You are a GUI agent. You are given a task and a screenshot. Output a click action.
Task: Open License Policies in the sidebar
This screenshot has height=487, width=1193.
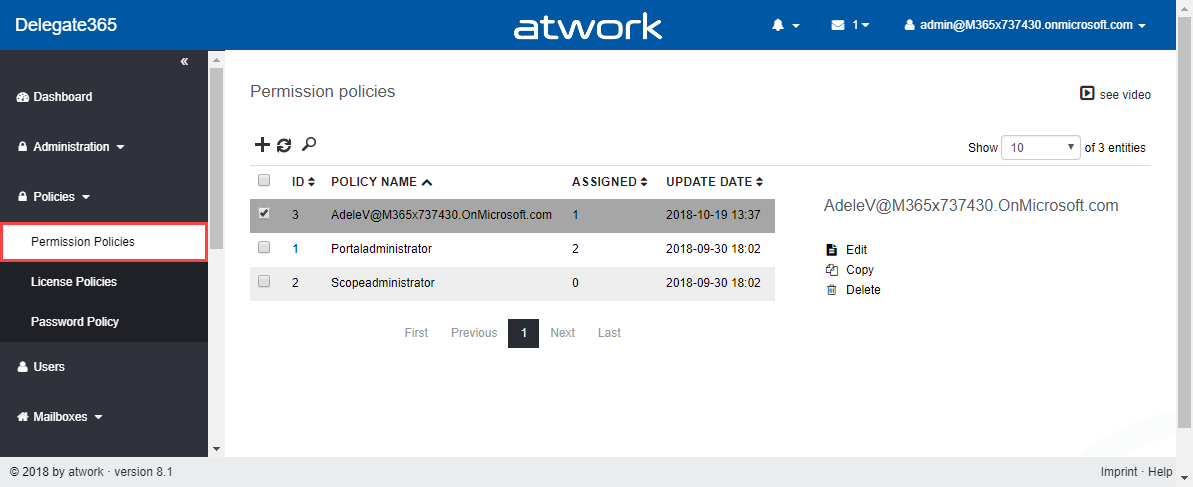(74, 282)
